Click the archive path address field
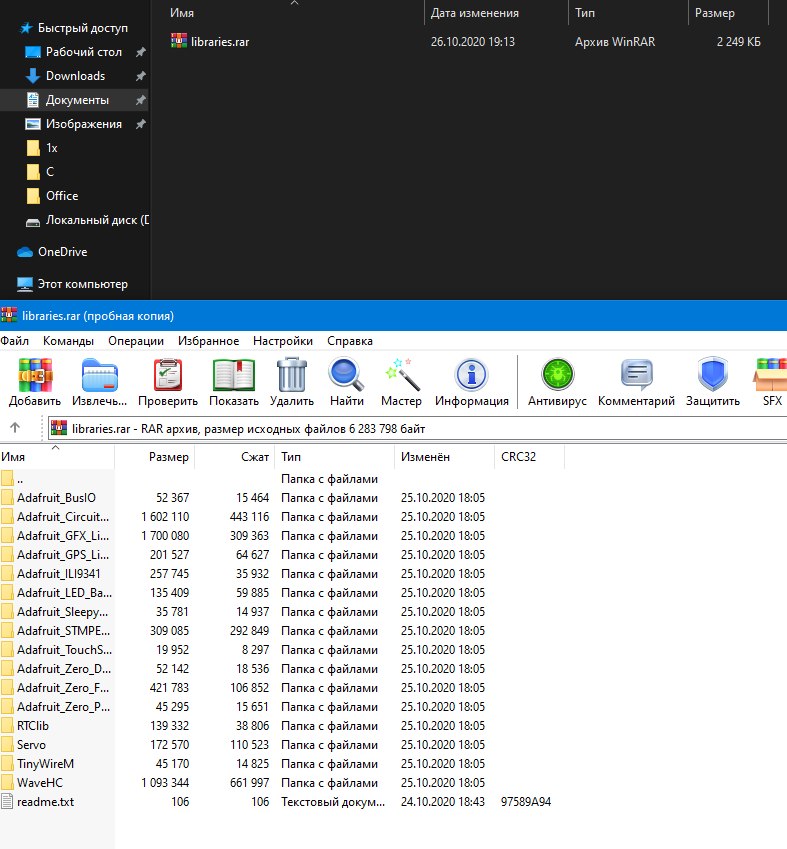 pyautogui.click(x=417, y=429)
